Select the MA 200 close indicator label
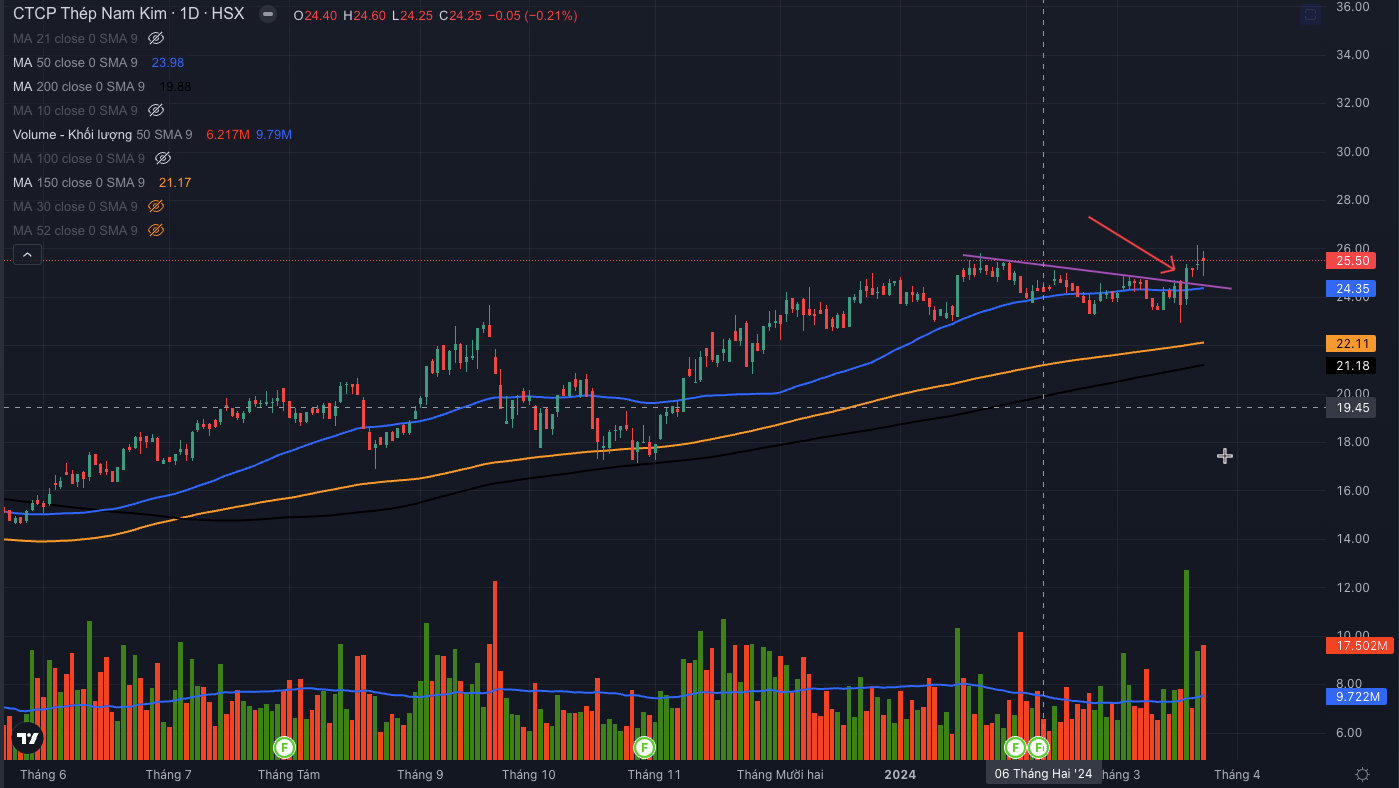 [79, 86]
